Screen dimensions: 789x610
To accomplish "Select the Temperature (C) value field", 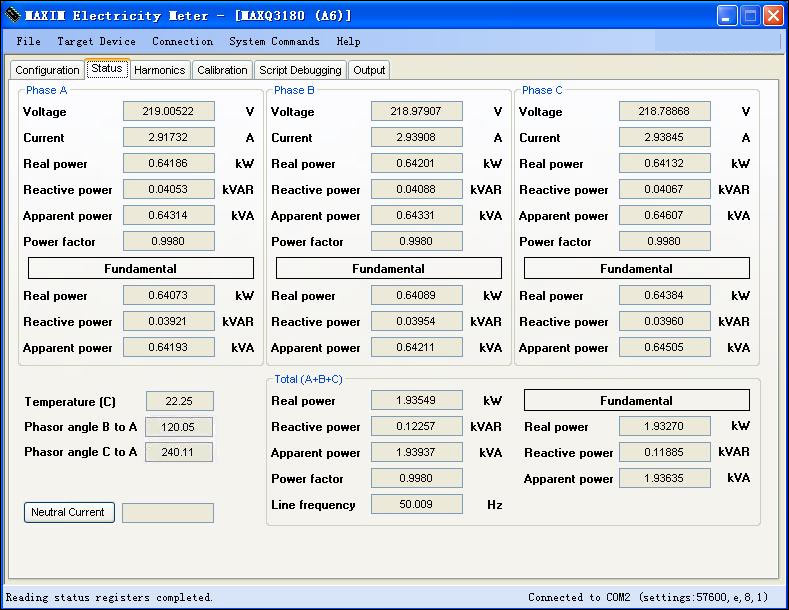I will 179,401.
